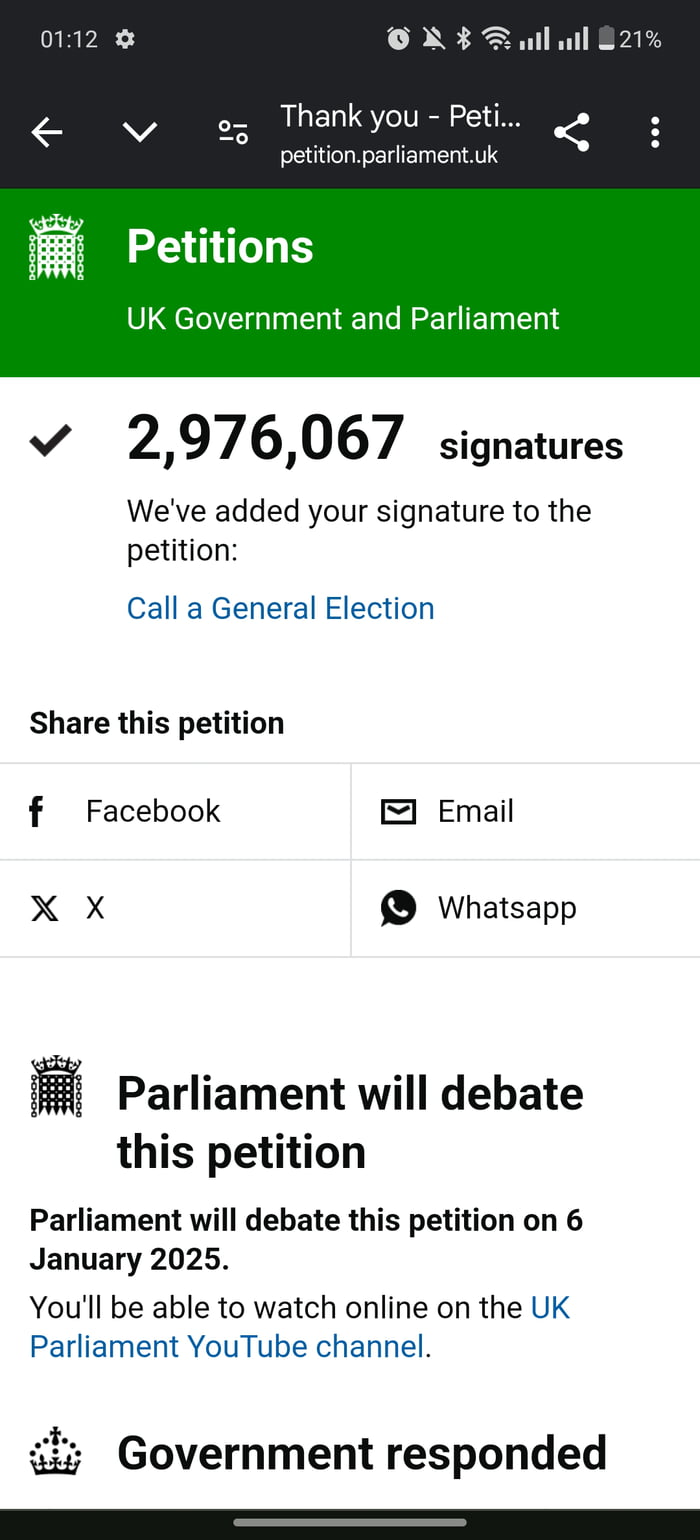This screenshot has height=1540, width=700.
Task: Open the browser overflow menu
Action: [655, 131]
